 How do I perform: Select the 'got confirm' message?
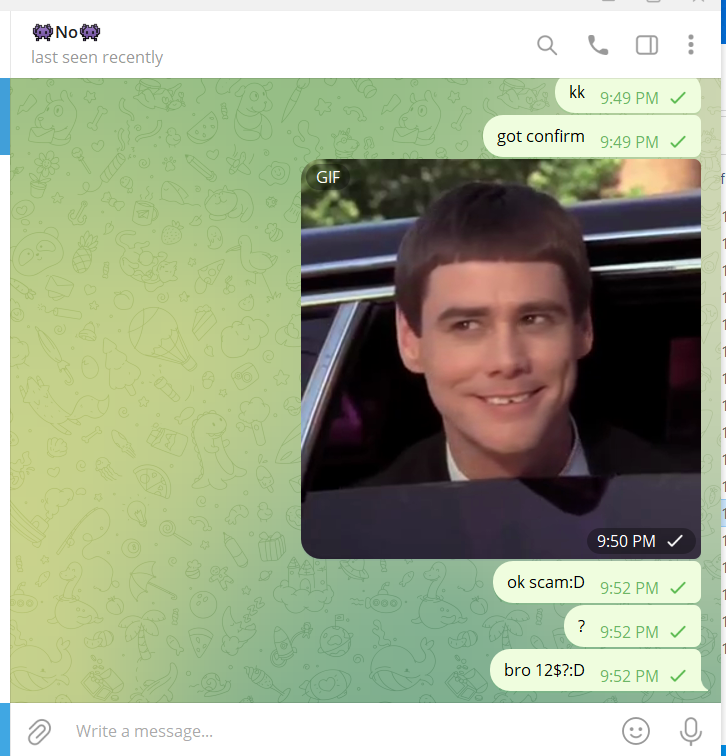pyautogui.click(x=592, y=136)
